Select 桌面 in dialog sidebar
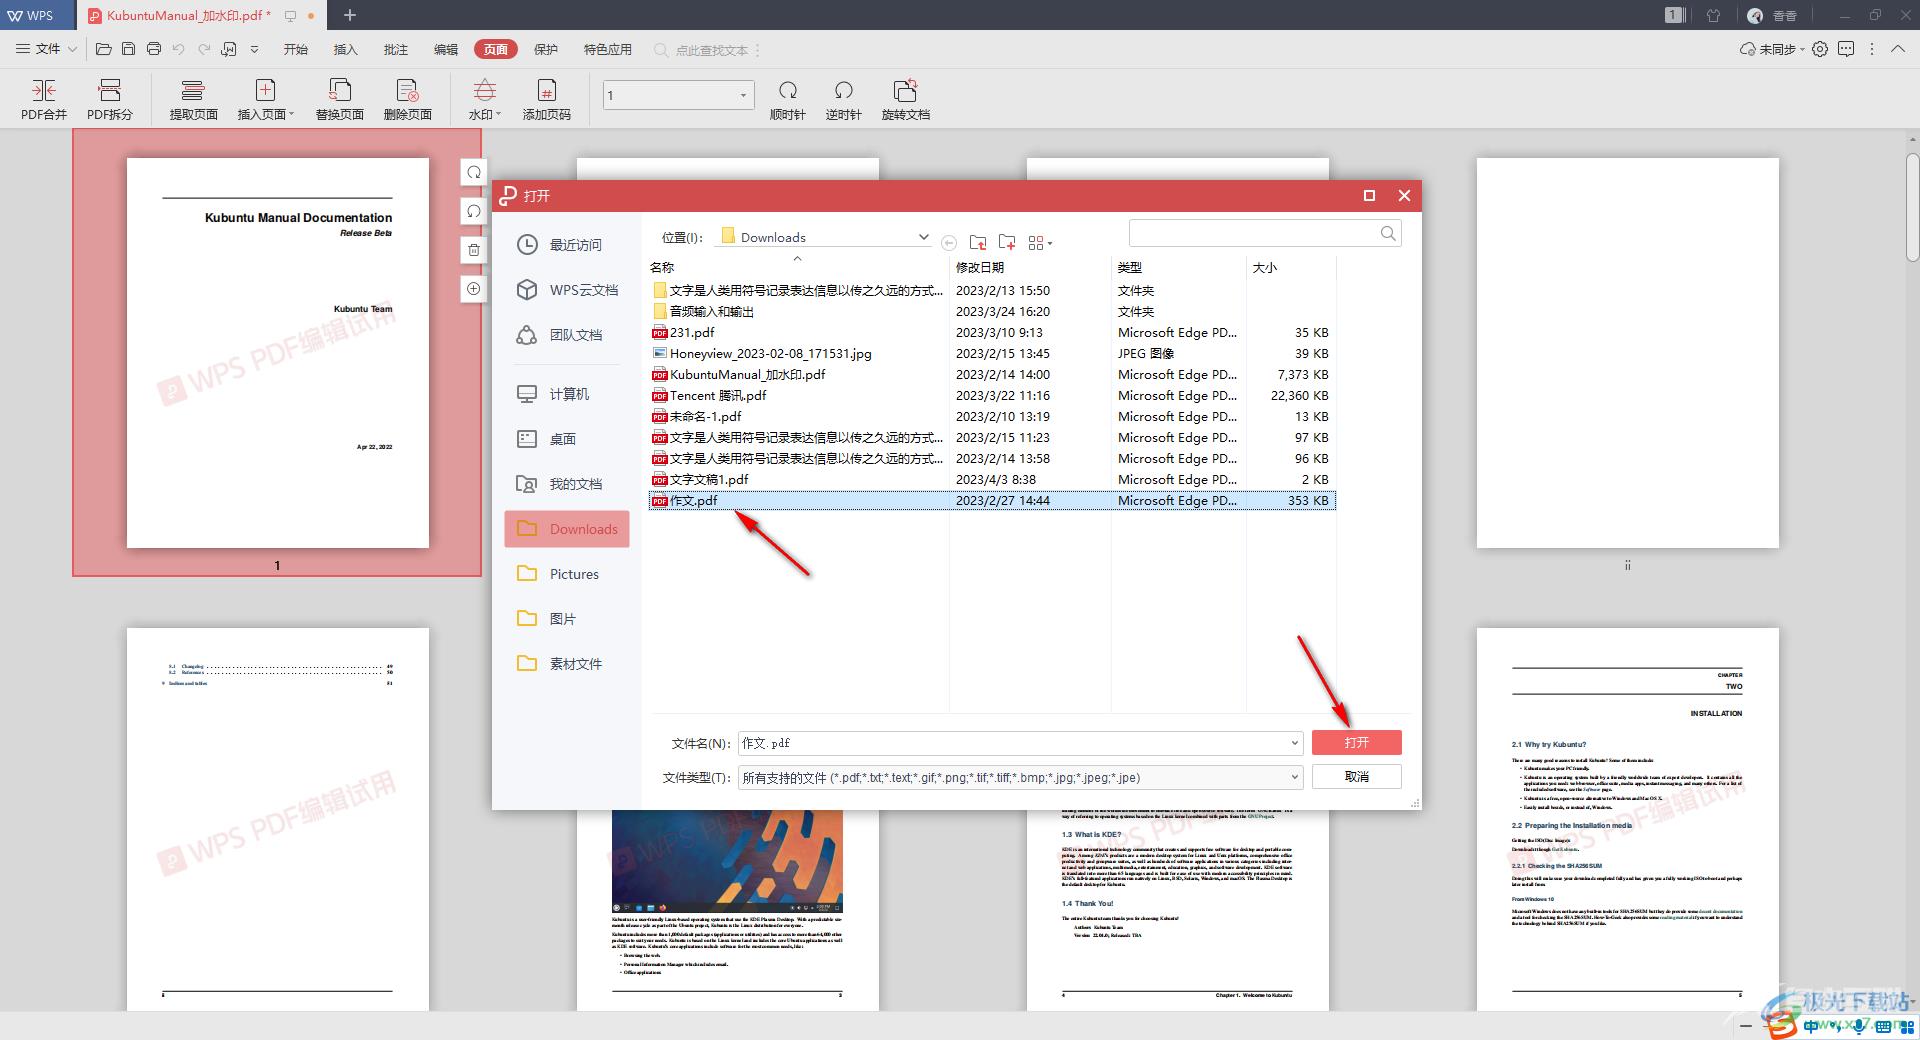Image resolution: width=1920 pixels, height=1040 pixels. click(566, 439)
